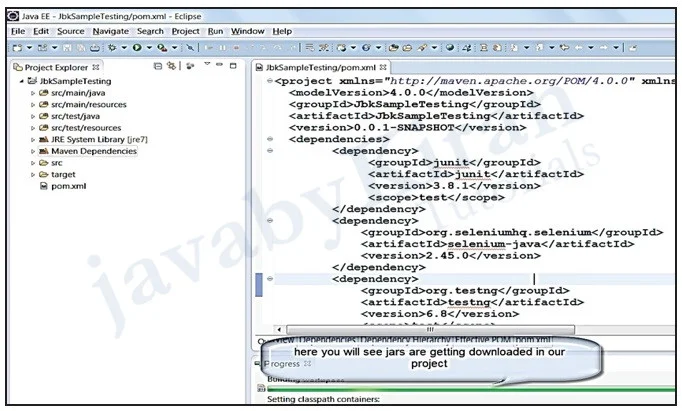Click the Search flashlight toolbar icon
This screenshot has width=682, height=411.
pos(422,48)
